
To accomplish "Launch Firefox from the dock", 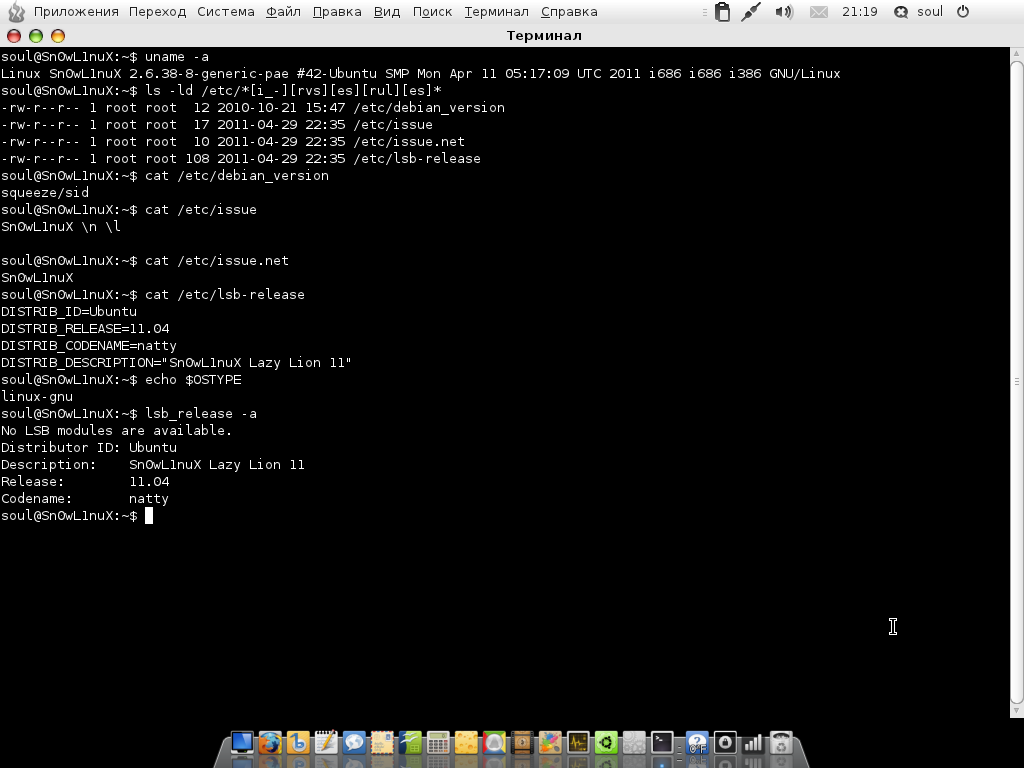I will [x=270, y=743].
